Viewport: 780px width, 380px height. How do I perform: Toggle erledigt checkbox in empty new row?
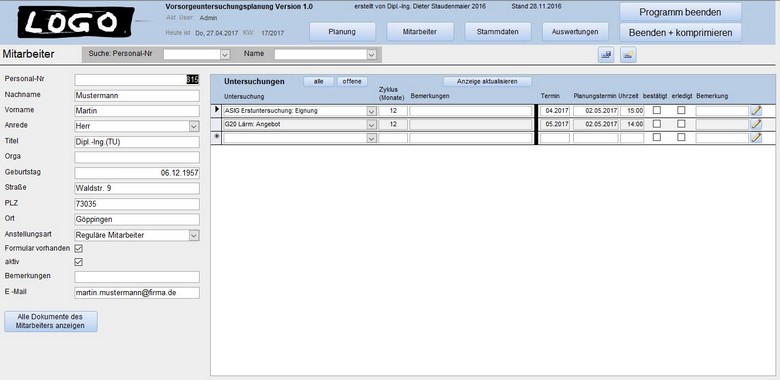(681, 137)
